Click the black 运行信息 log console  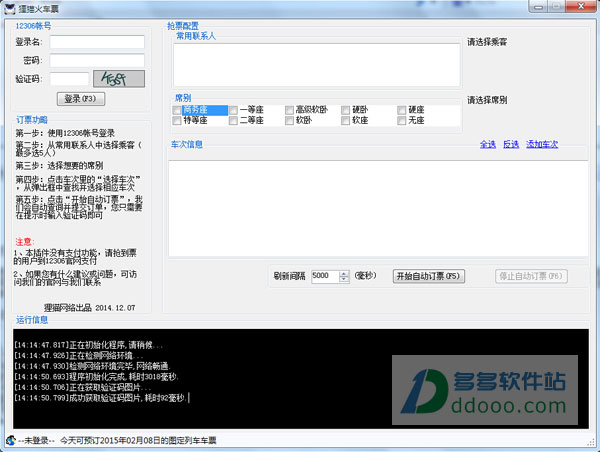pyautogui.click(x=301, y=379)
